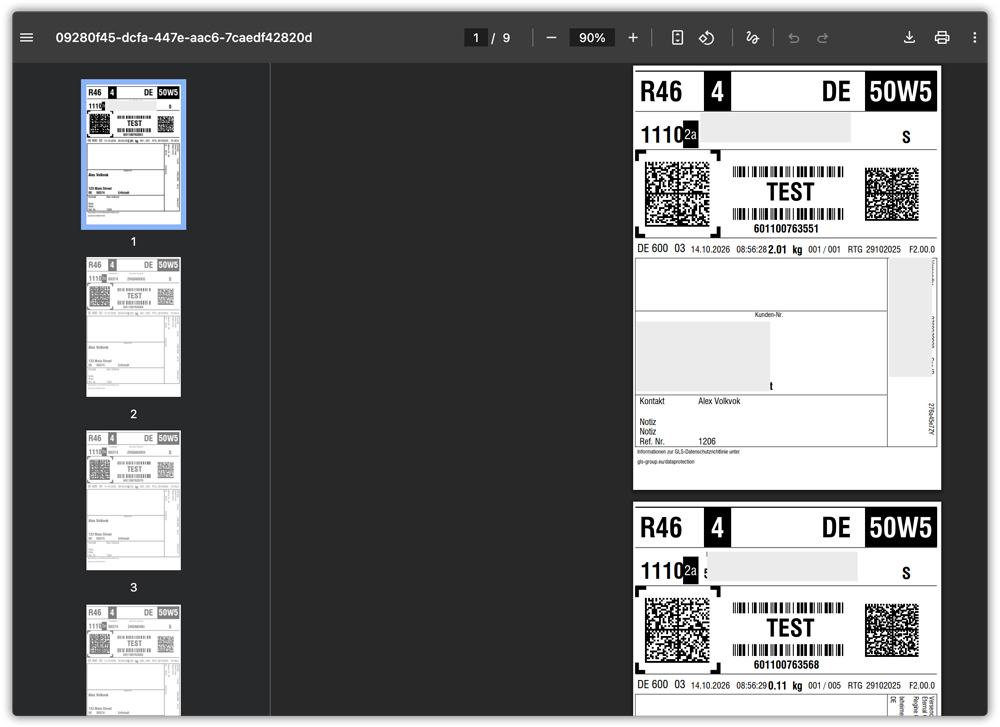Click the first label's large QR code
The height and width of the screenshot is (727, 1000).
677,194
